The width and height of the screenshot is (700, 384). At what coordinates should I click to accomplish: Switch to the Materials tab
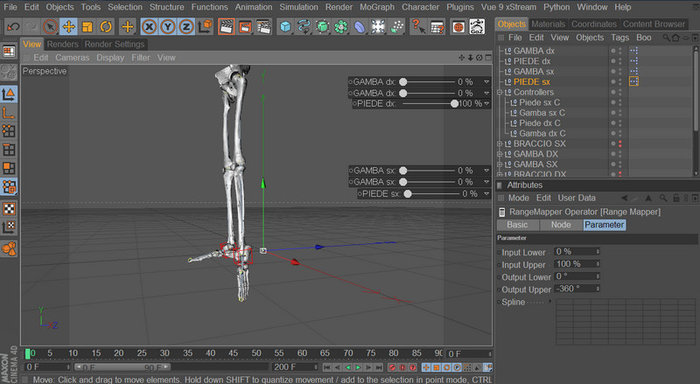point(548,24)
